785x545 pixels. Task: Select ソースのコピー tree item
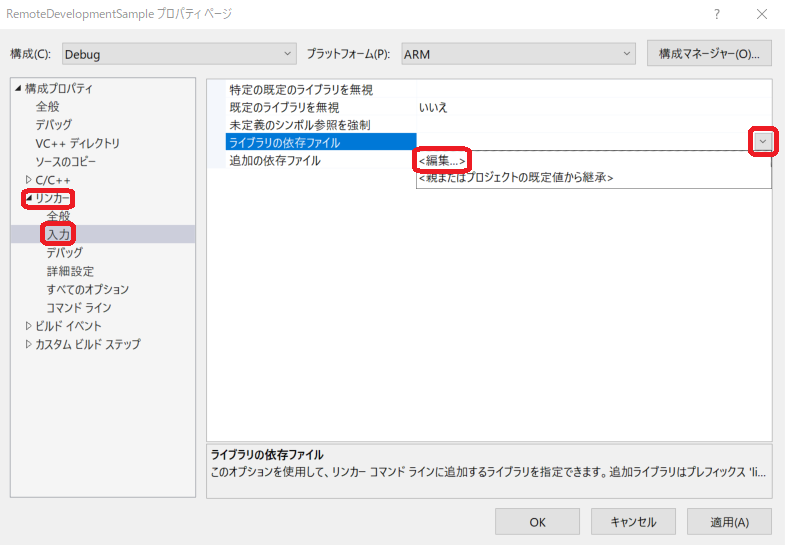coord(65,162)
